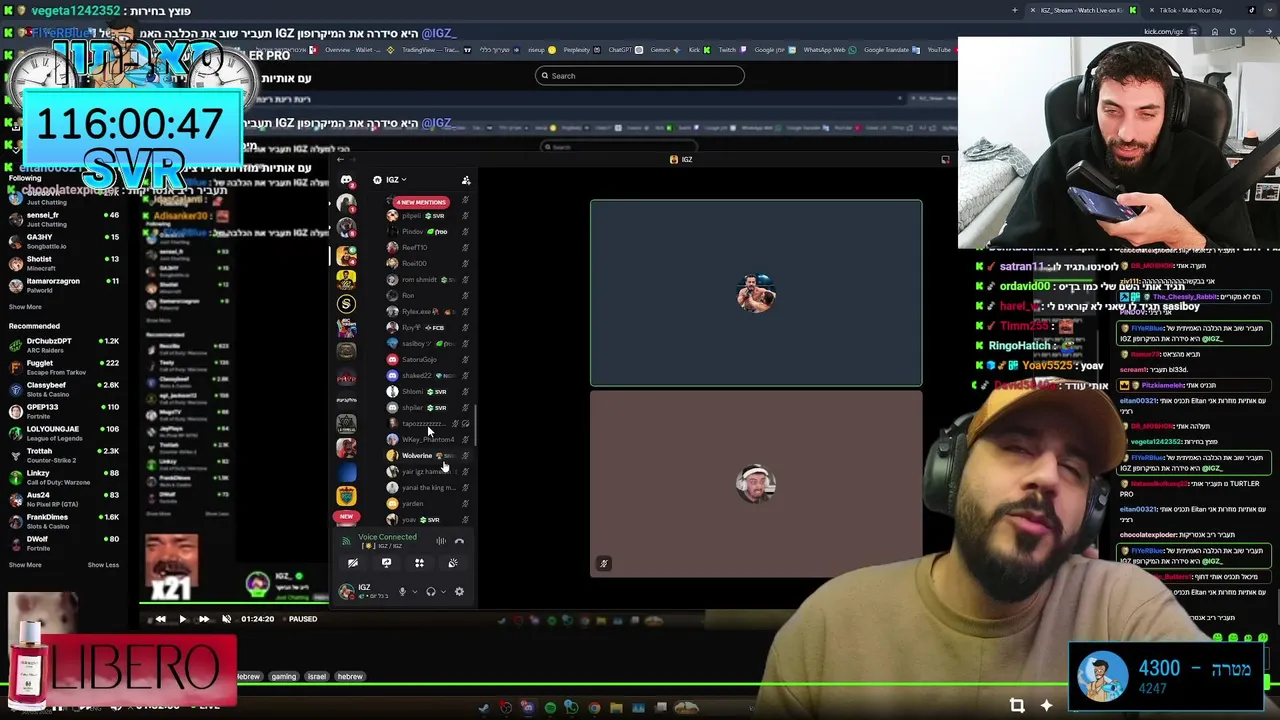Go back with Discord call arrow
Image resolution: width=1280 pixels, height=720 pixels.
click(x=340, y=159)
